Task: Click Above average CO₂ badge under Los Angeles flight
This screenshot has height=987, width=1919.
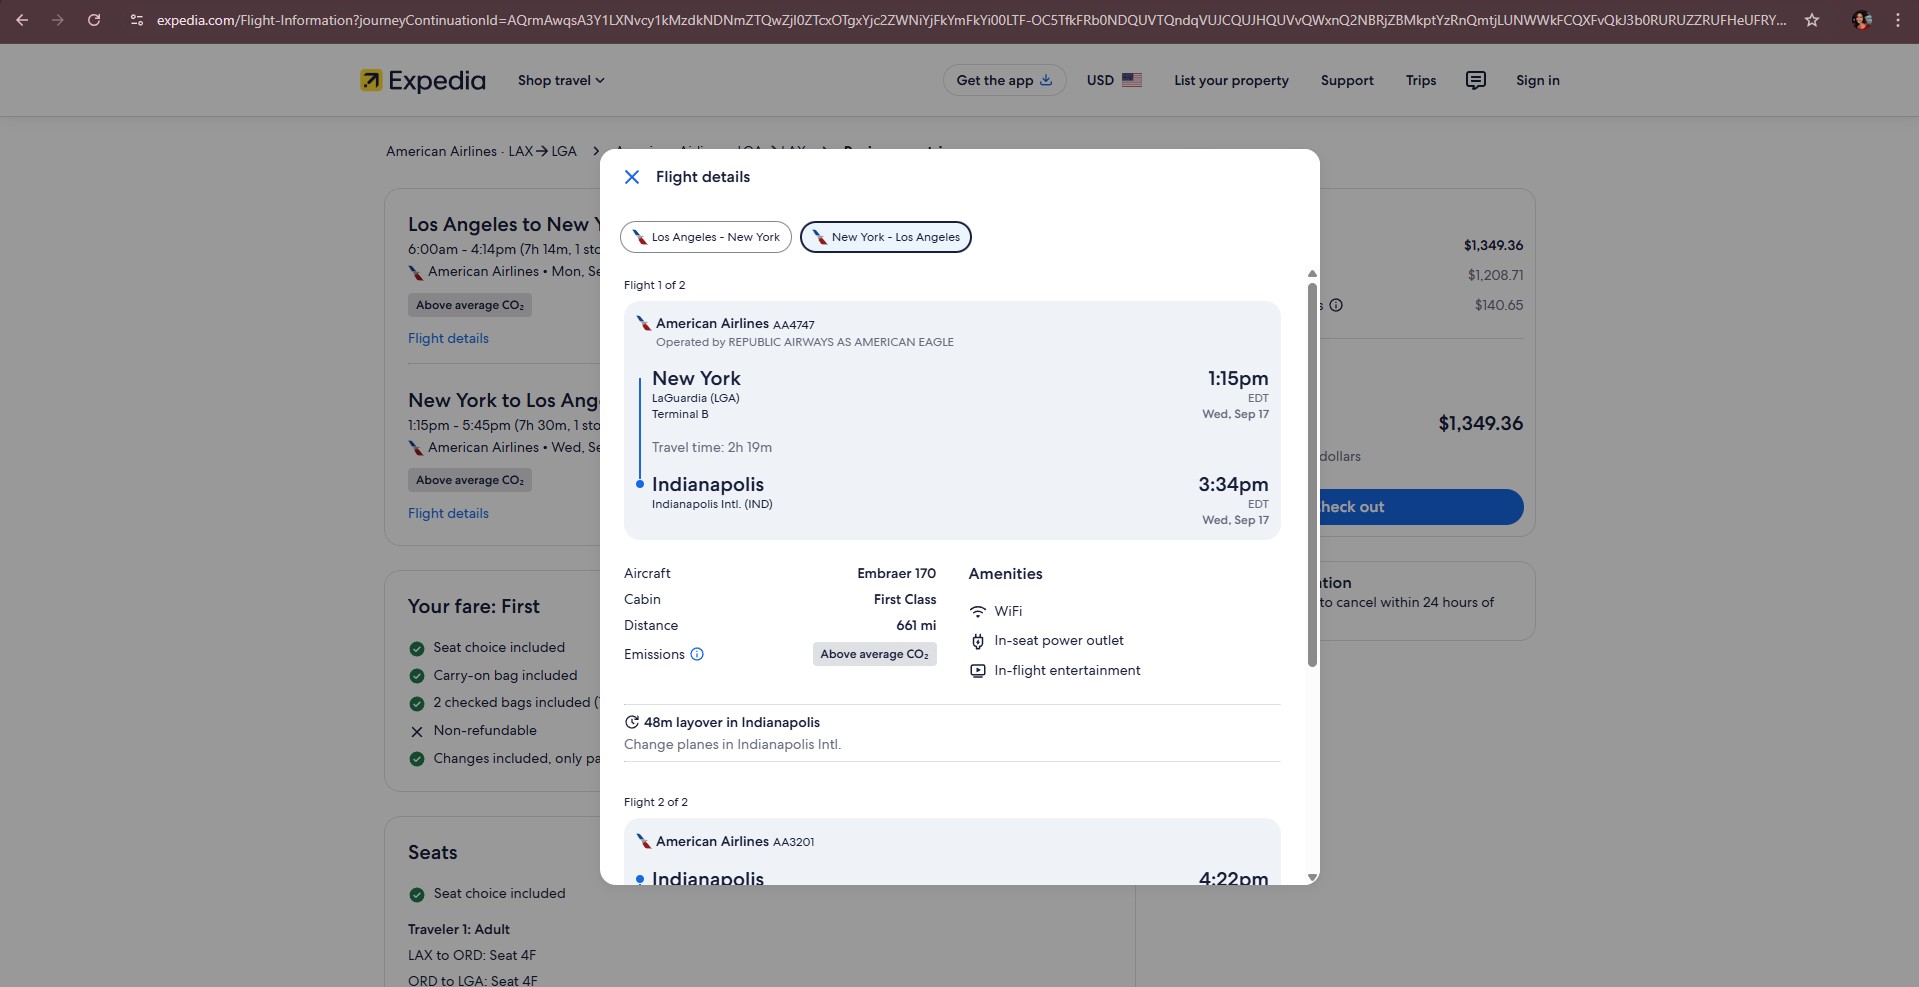Action: click(x=470, y=305)
